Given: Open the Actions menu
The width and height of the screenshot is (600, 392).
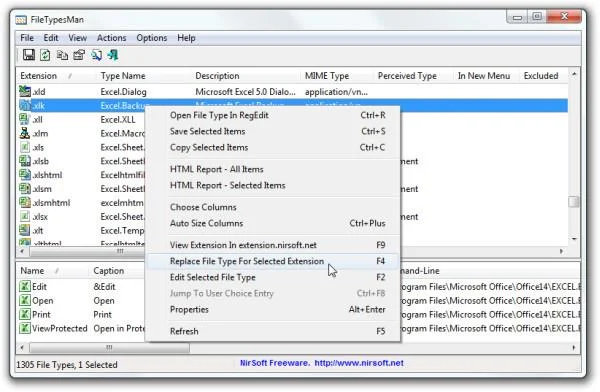Looking at the screenshot, I should click(x=111, y=38).
